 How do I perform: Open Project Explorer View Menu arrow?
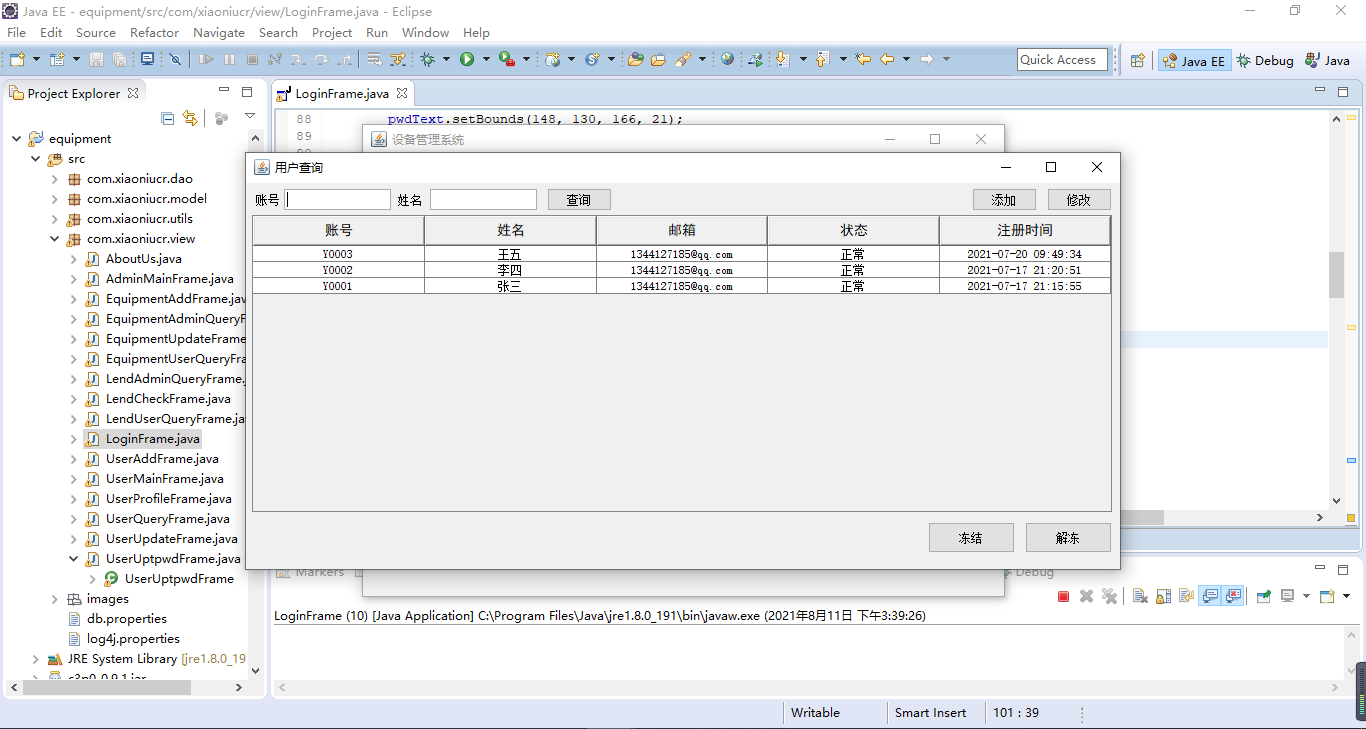tap(250, 118)
